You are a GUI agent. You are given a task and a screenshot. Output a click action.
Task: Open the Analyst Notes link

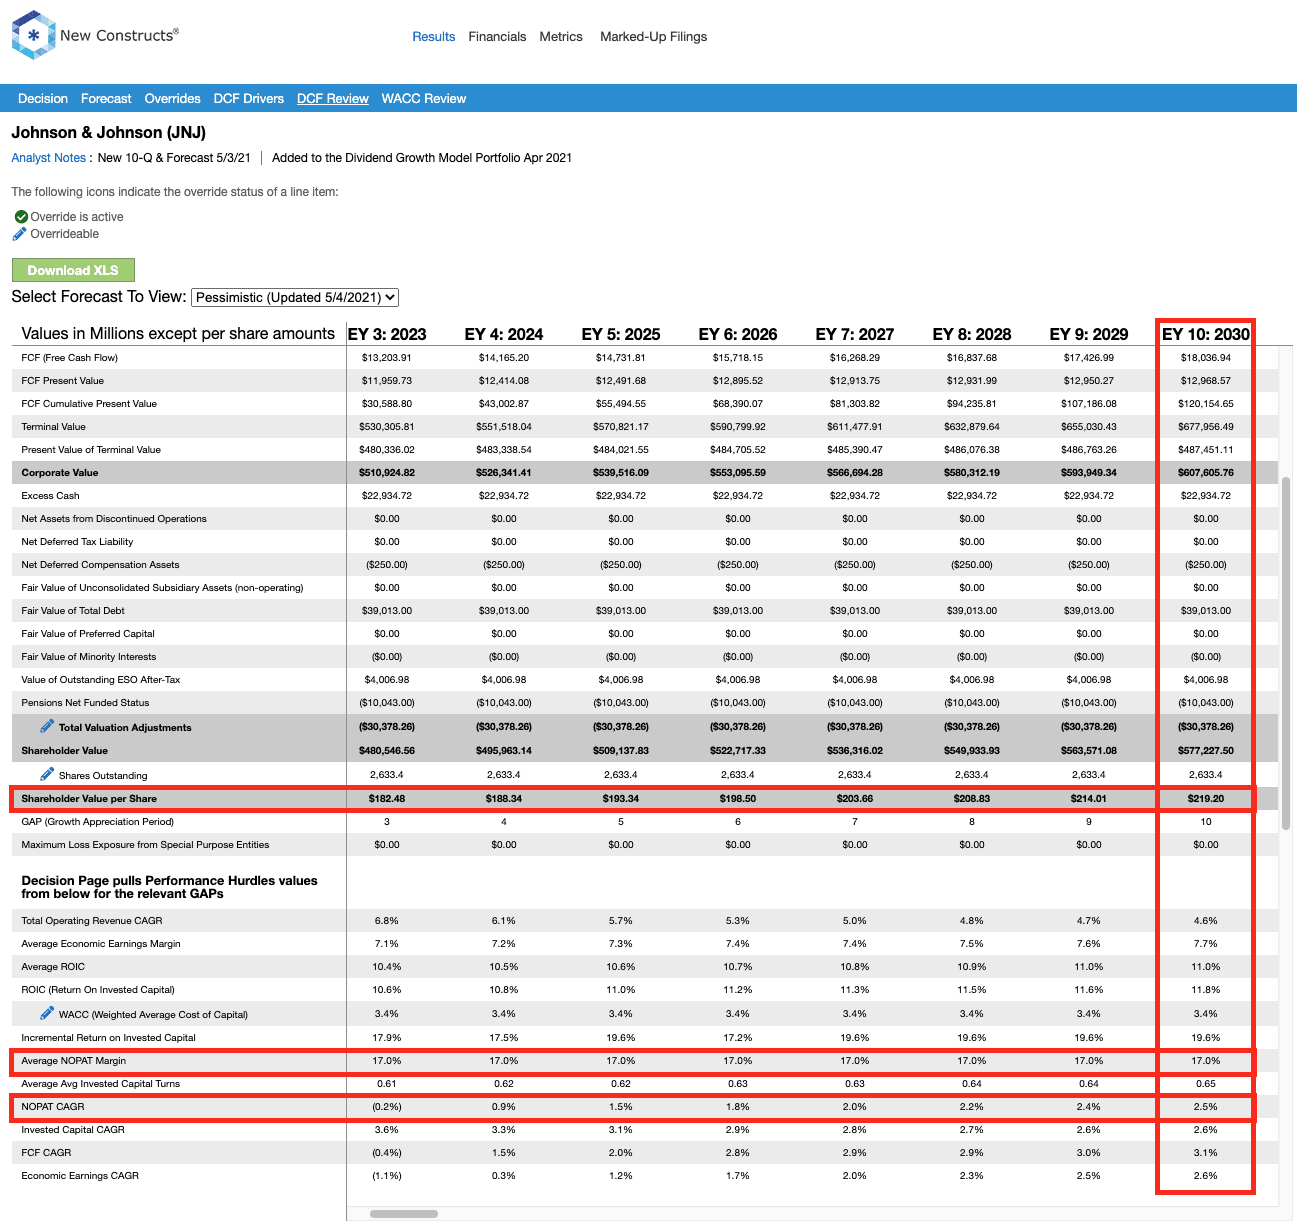[x=49, y=158]
